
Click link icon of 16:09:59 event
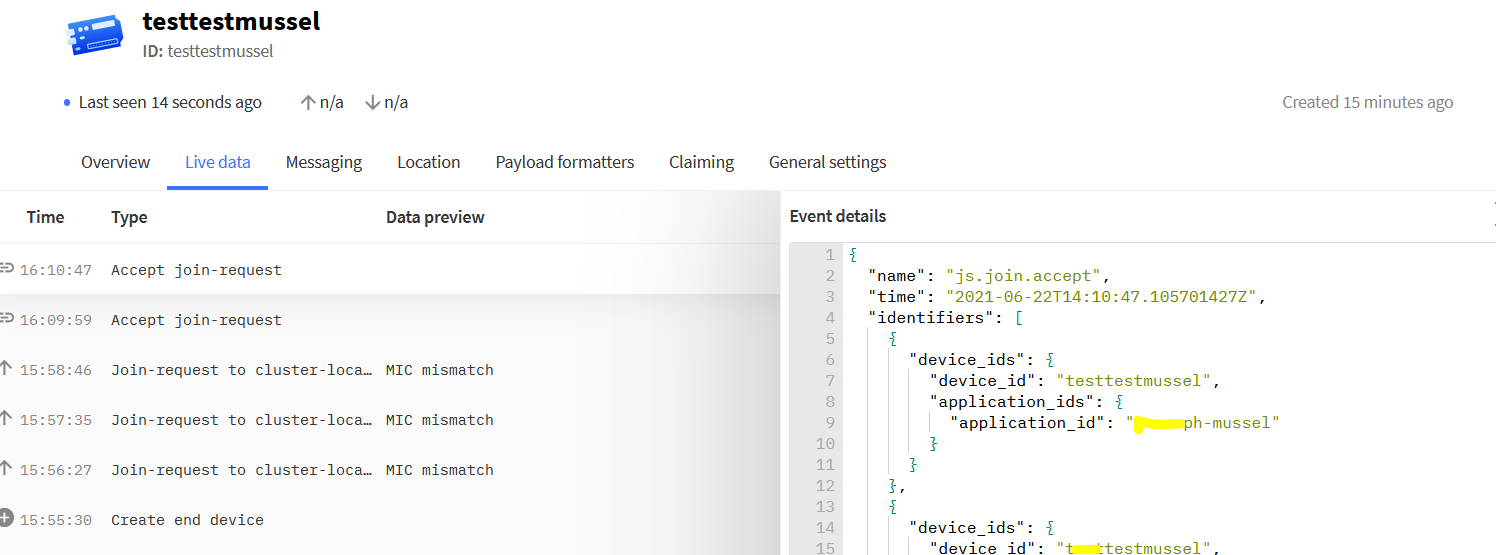pyautogui.click(x=6, y=318)
